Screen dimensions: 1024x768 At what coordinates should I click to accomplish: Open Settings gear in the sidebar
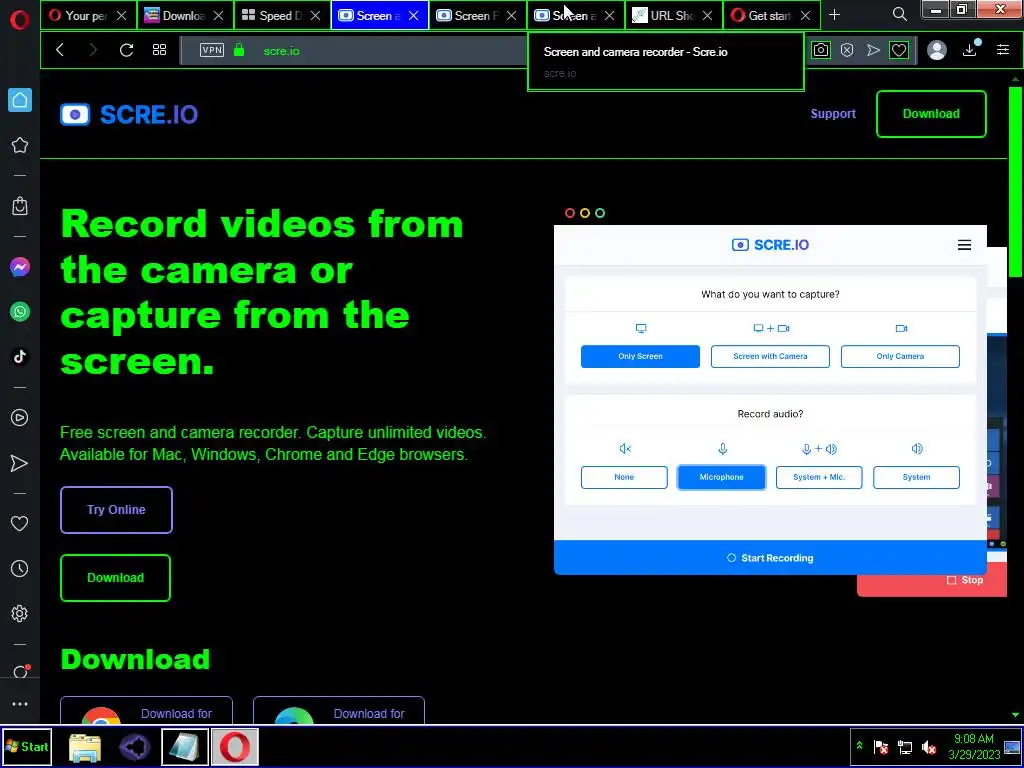(20, 613)
